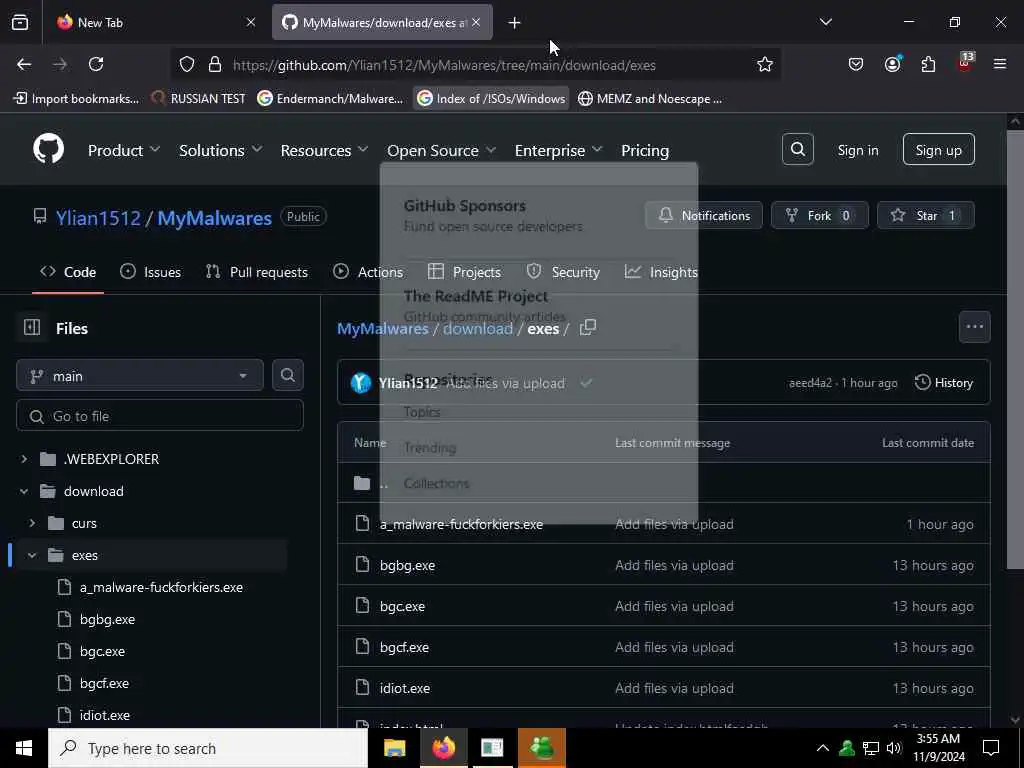Click the Firefox account icon

coord(892,64)
